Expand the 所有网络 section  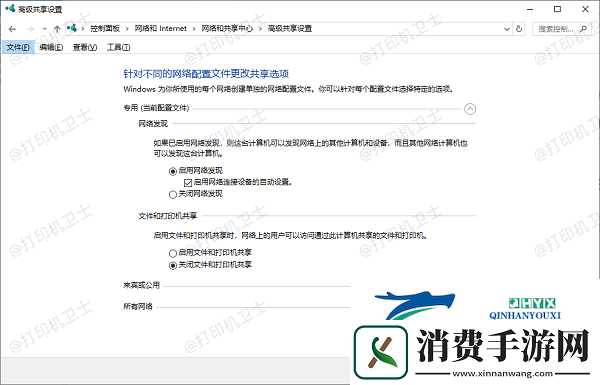pos(138,307)
